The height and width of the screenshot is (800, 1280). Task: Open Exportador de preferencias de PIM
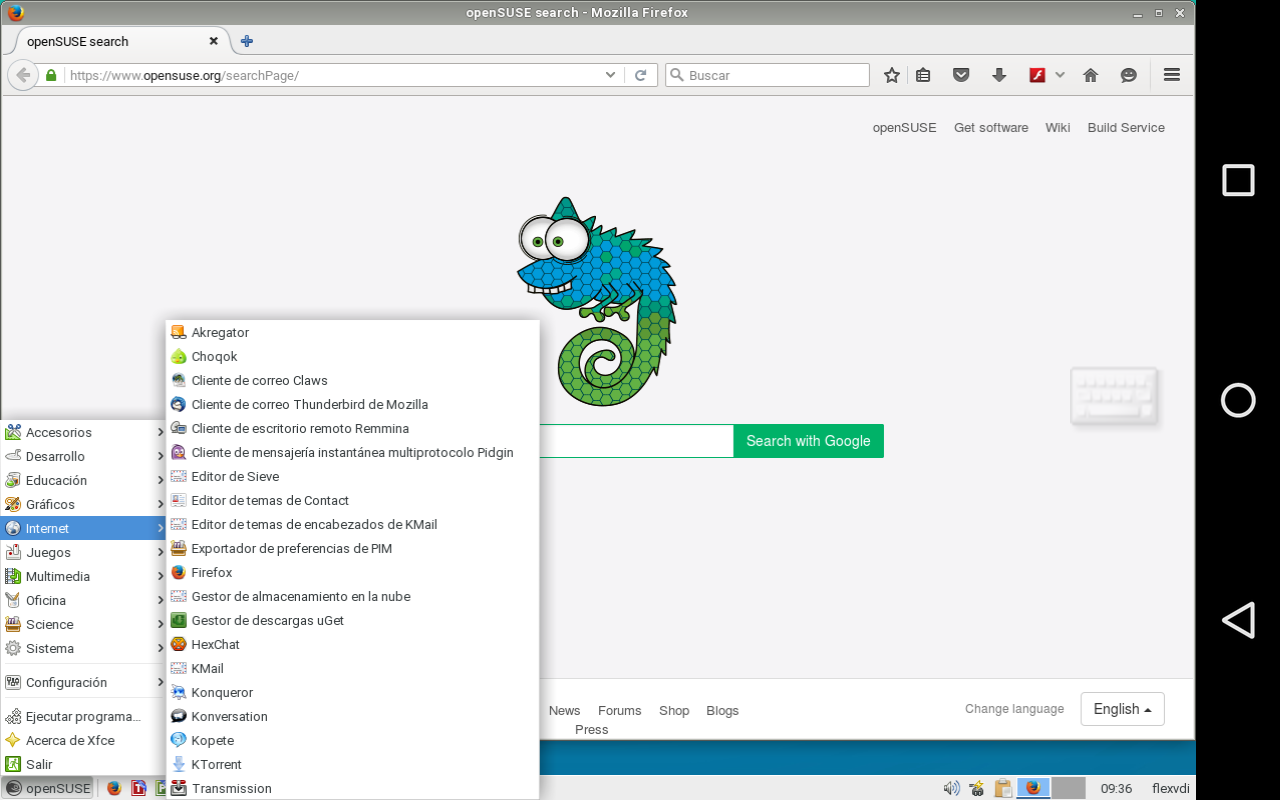[352, 548]
